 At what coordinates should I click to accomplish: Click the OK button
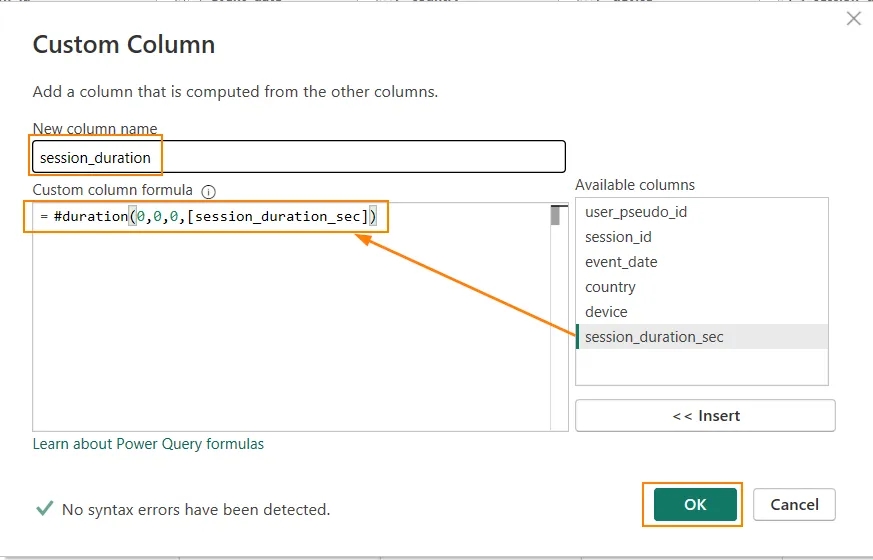point(695,504)
